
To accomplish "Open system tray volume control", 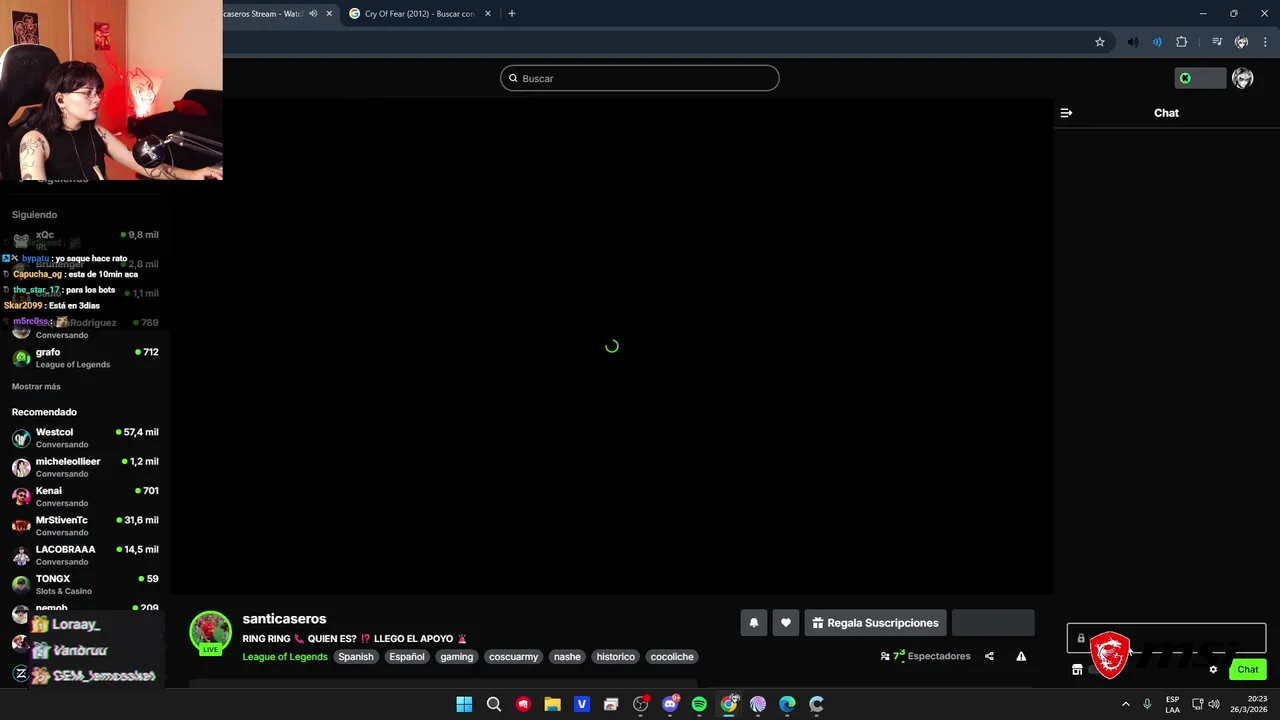I will [x=1214, y=704].
